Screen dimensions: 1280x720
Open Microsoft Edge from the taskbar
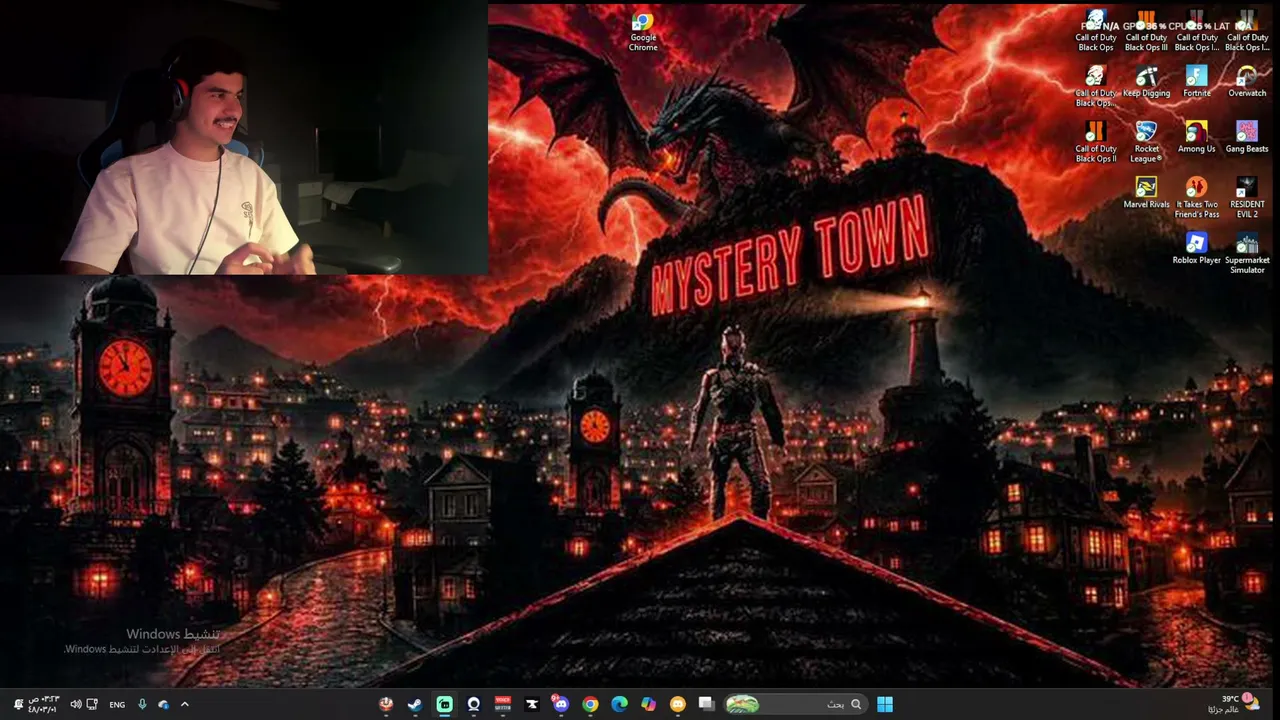619,704
